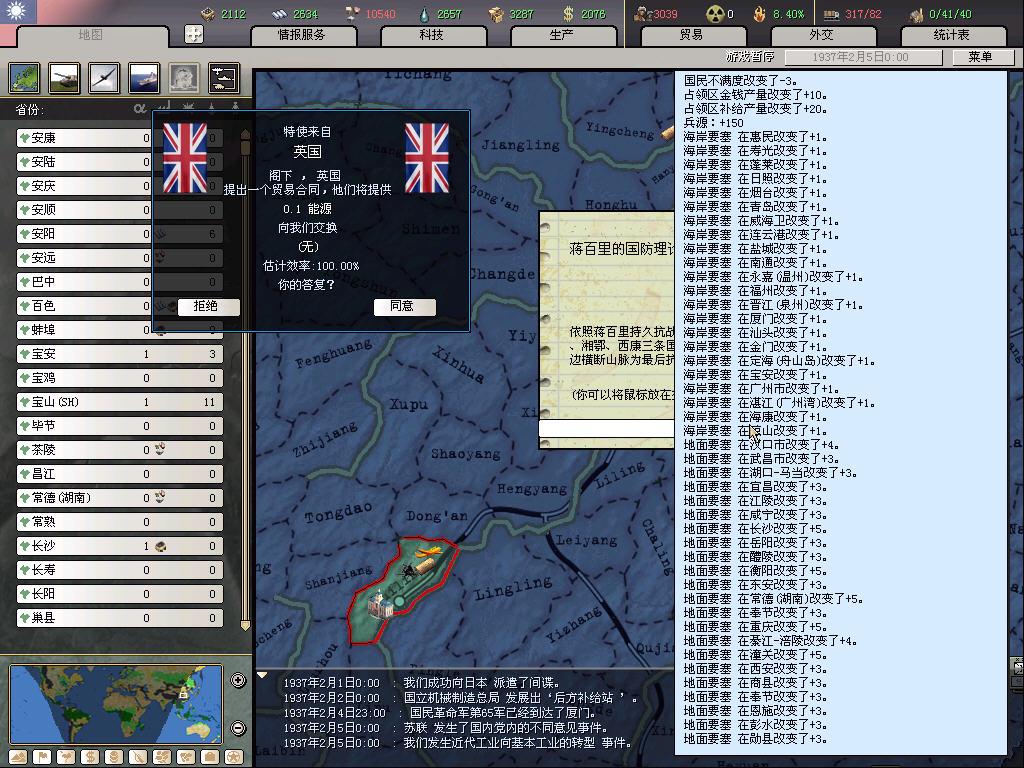The height and width of the screenshot is (768, 1024).
Task: Show naval units with the warship icon
Action: click(143, 77)
